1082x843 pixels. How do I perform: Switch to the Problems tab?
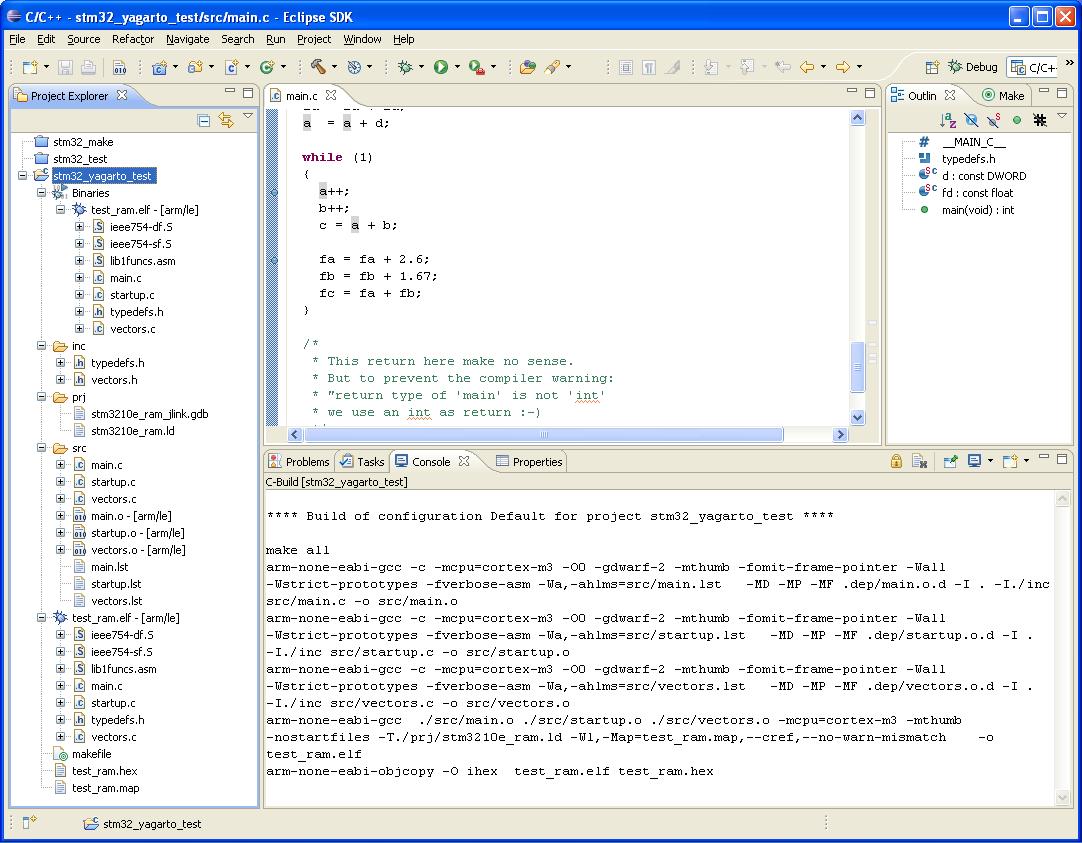[299, 462]
